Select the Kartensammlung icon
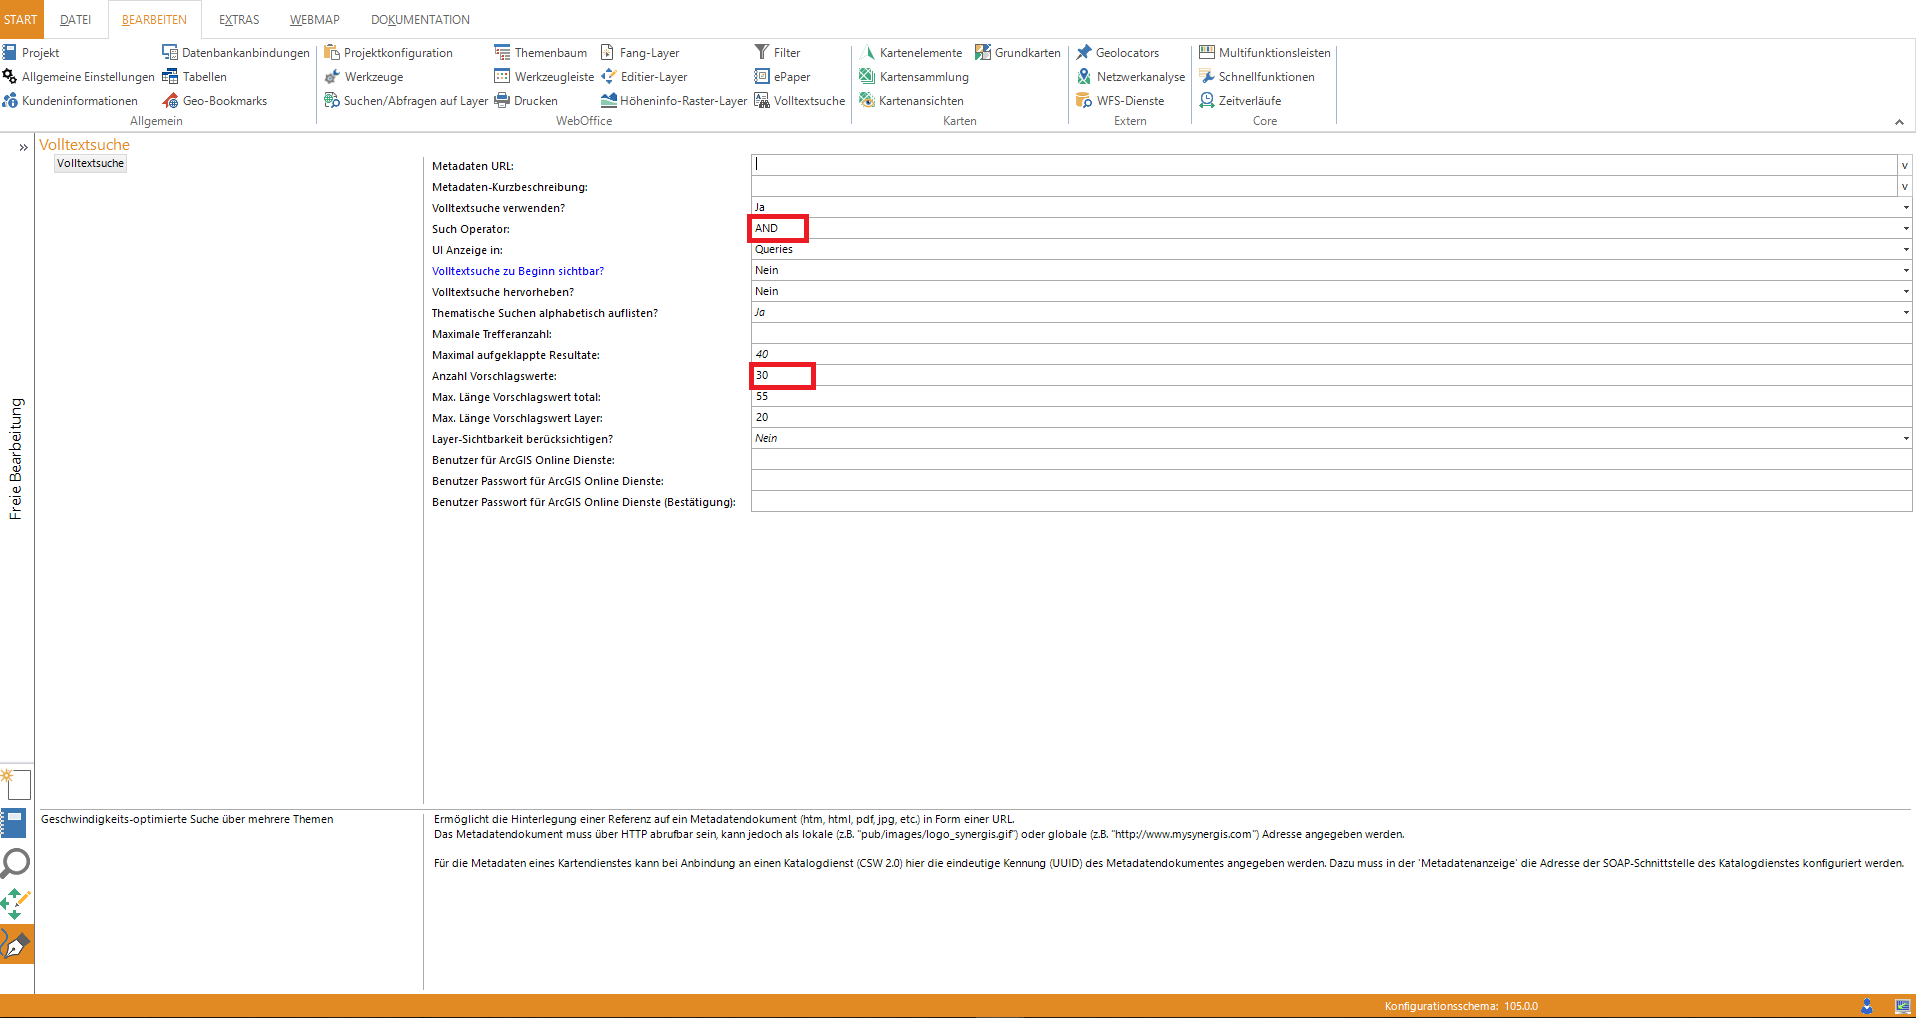 [x=867, y=77]
